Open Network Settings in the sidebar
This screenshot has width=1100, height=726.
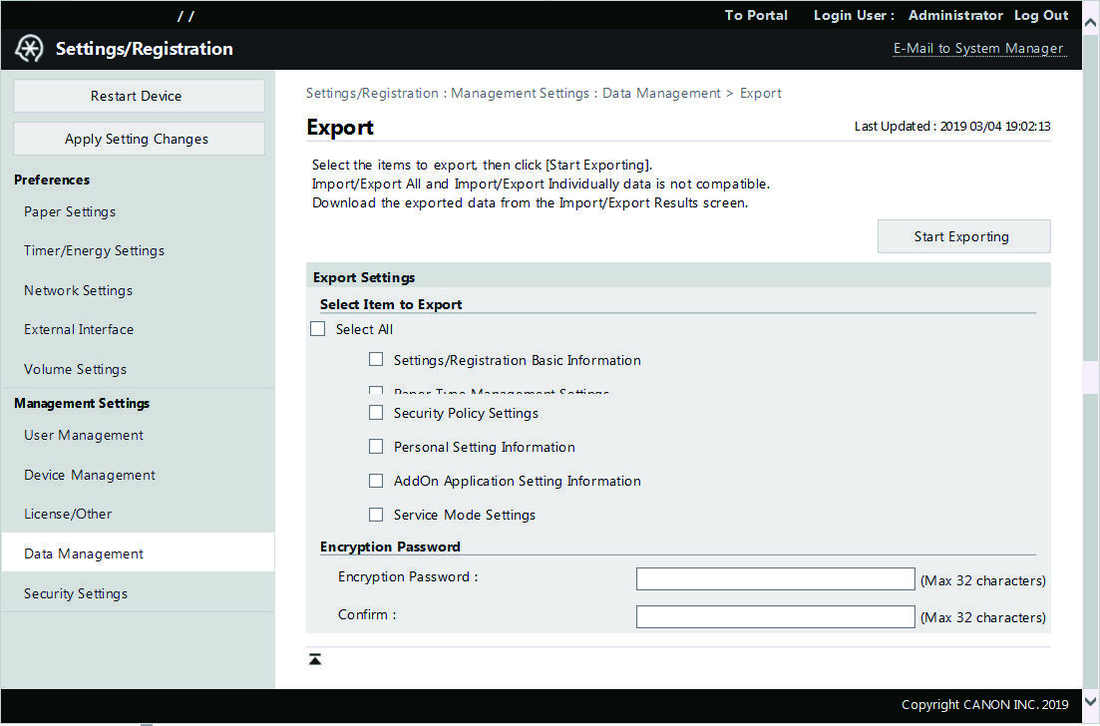point(78,290)
